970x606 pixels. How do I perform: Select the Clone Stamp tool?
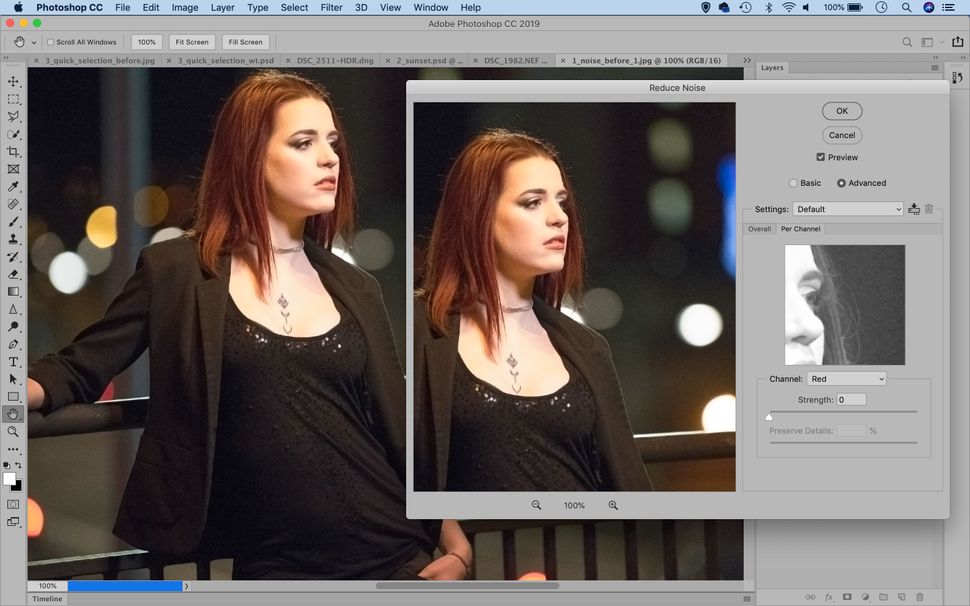pyautogui.click(x=13, y=239)
